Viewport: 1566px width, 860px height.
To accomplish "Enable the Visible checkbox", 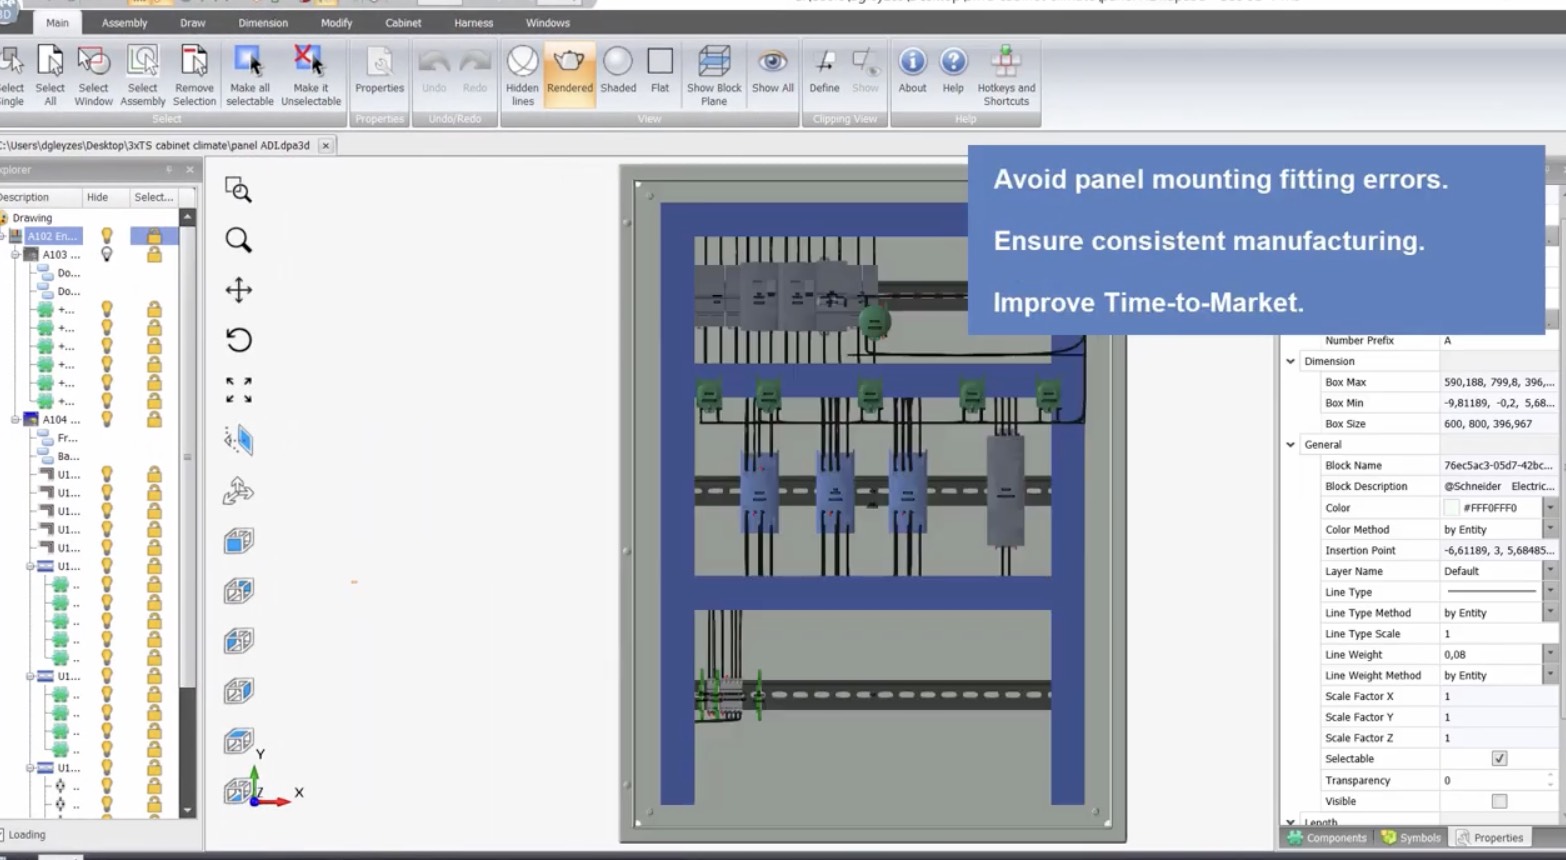I will (x=1497, y=800).
